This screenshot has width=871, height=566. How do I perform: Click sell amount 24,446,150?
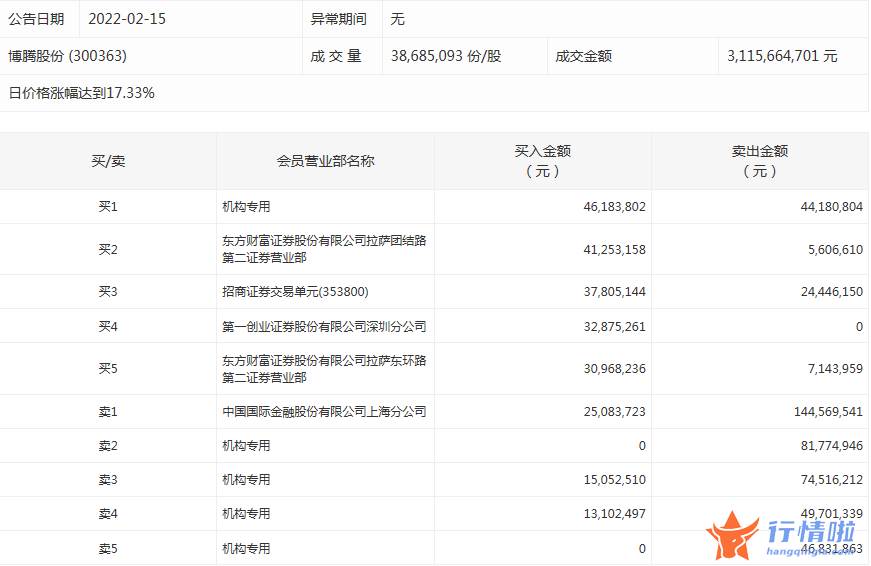pos(832,292)
